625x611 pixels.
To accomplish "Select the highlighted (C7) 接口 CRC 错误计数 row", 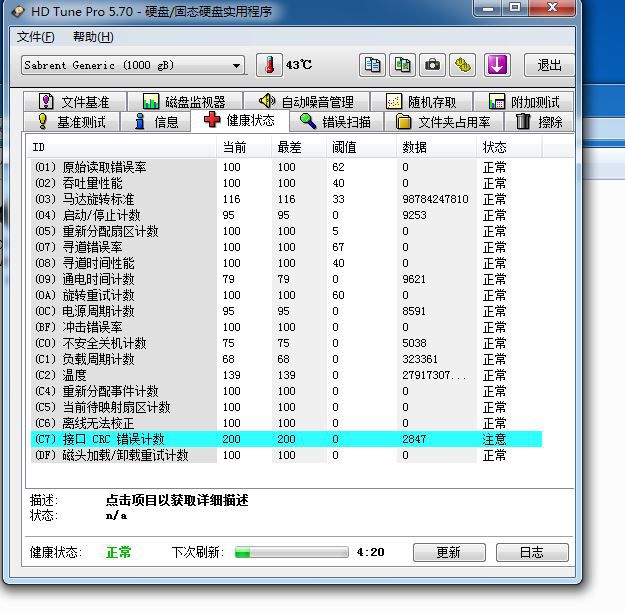I will (286, 439).
